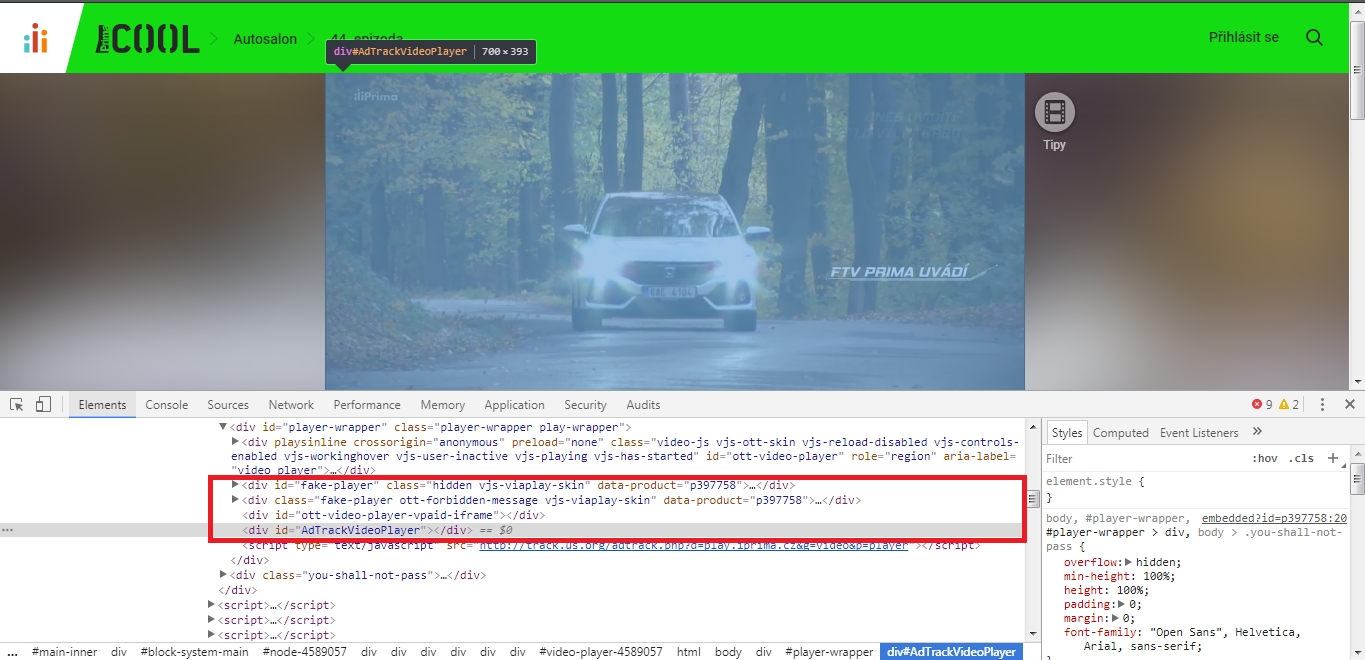Switch to the Console tab

click(167, 405)
